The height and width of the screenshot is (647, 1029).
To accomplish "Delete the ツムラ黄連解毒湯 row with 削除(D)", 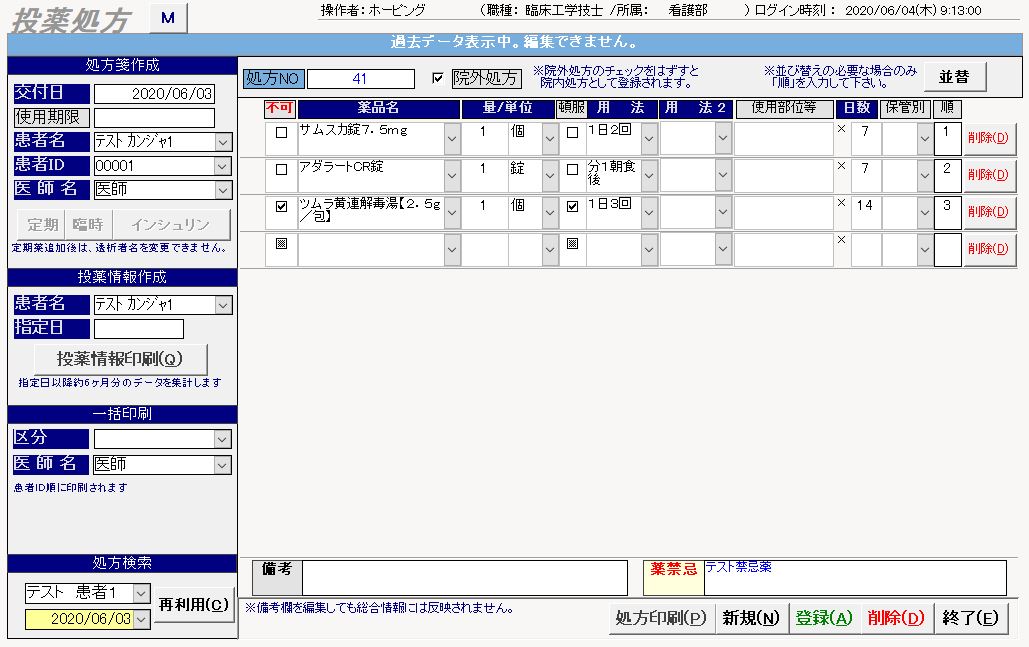I will [x=988, y=212].
